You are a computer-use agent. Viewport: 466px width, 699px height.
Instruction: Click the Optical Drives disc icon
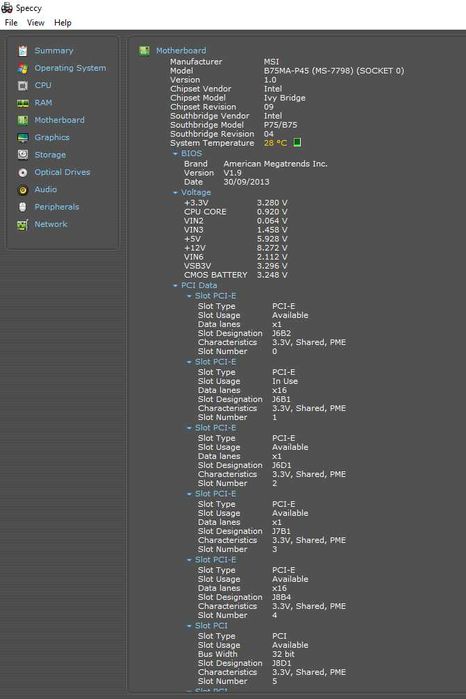point(23,173)
